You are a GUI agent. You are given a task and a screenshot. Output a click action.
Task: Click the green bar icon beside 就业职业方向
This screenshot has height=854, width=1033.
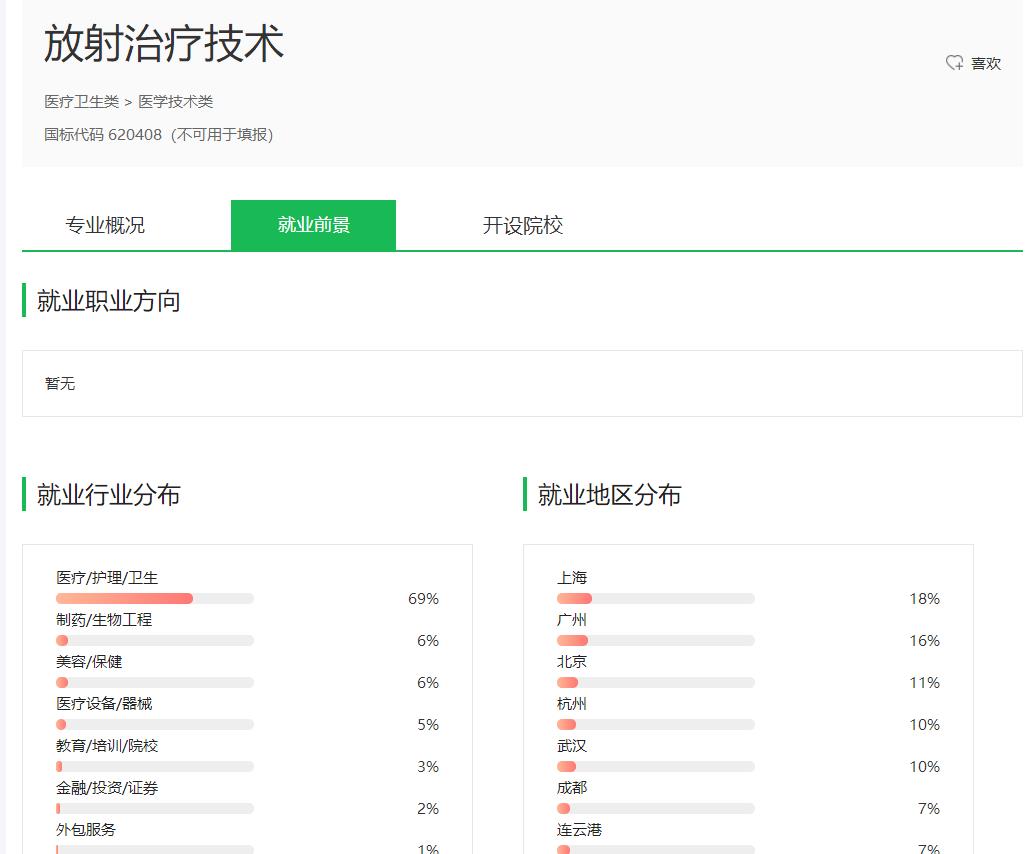[23, 300]
